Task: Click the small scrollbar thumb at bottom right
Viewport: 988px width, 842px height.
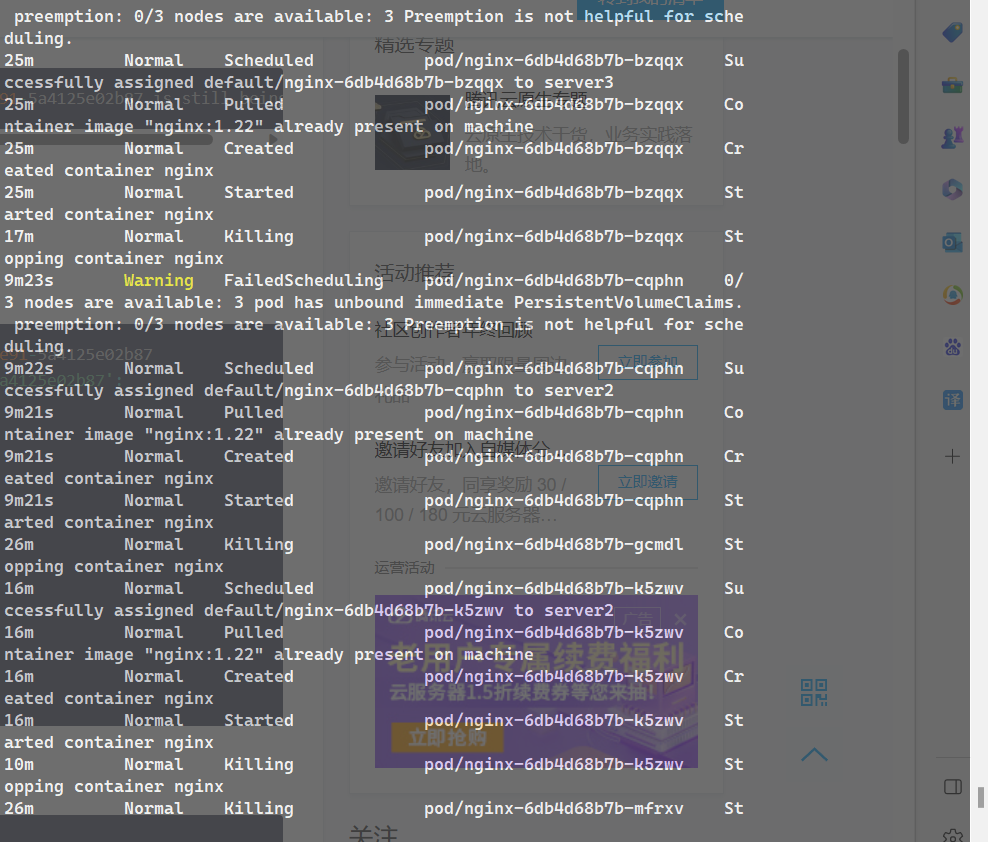Action: 980,797
